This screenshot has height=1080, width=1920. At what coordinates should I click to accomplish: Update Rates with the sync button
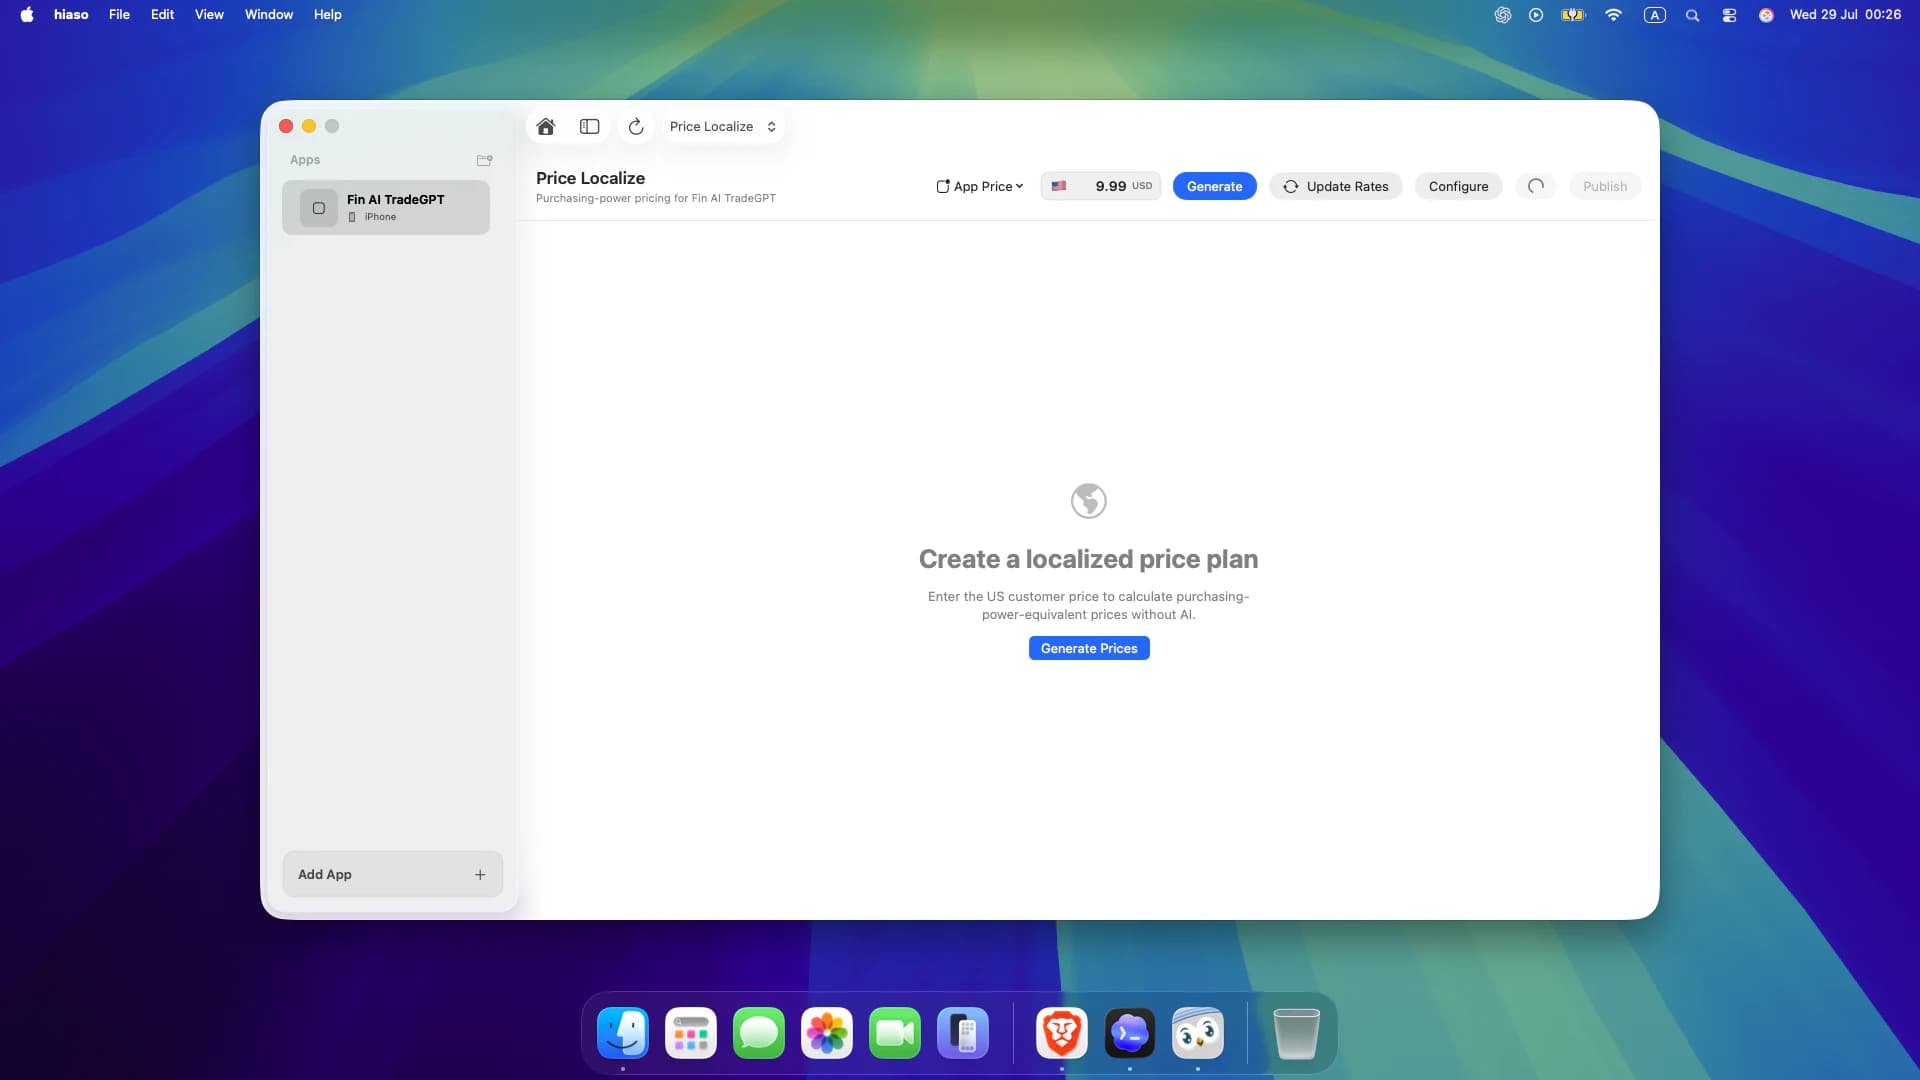[1336, 187]
